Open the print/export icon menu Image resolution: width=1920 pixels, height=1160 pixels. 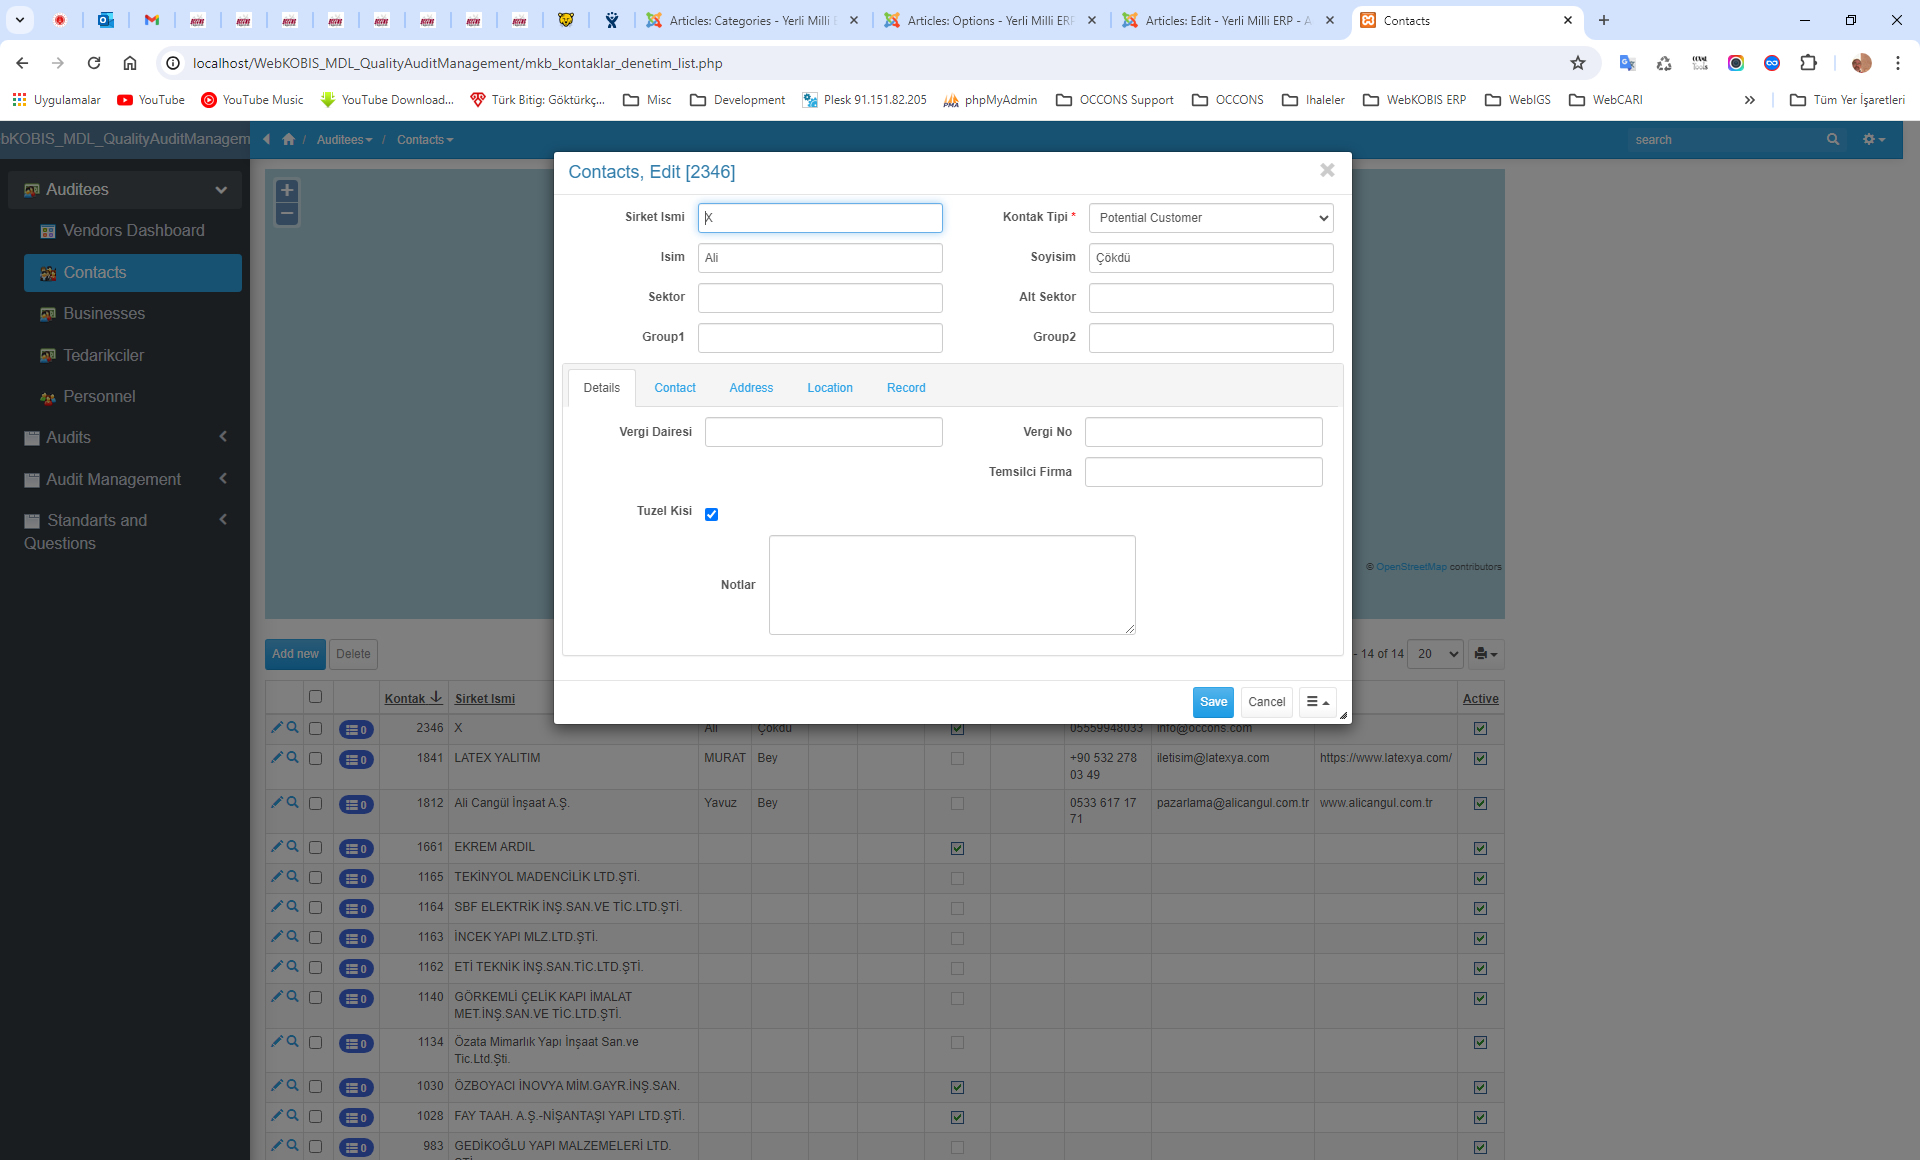tap(1486, 654)
